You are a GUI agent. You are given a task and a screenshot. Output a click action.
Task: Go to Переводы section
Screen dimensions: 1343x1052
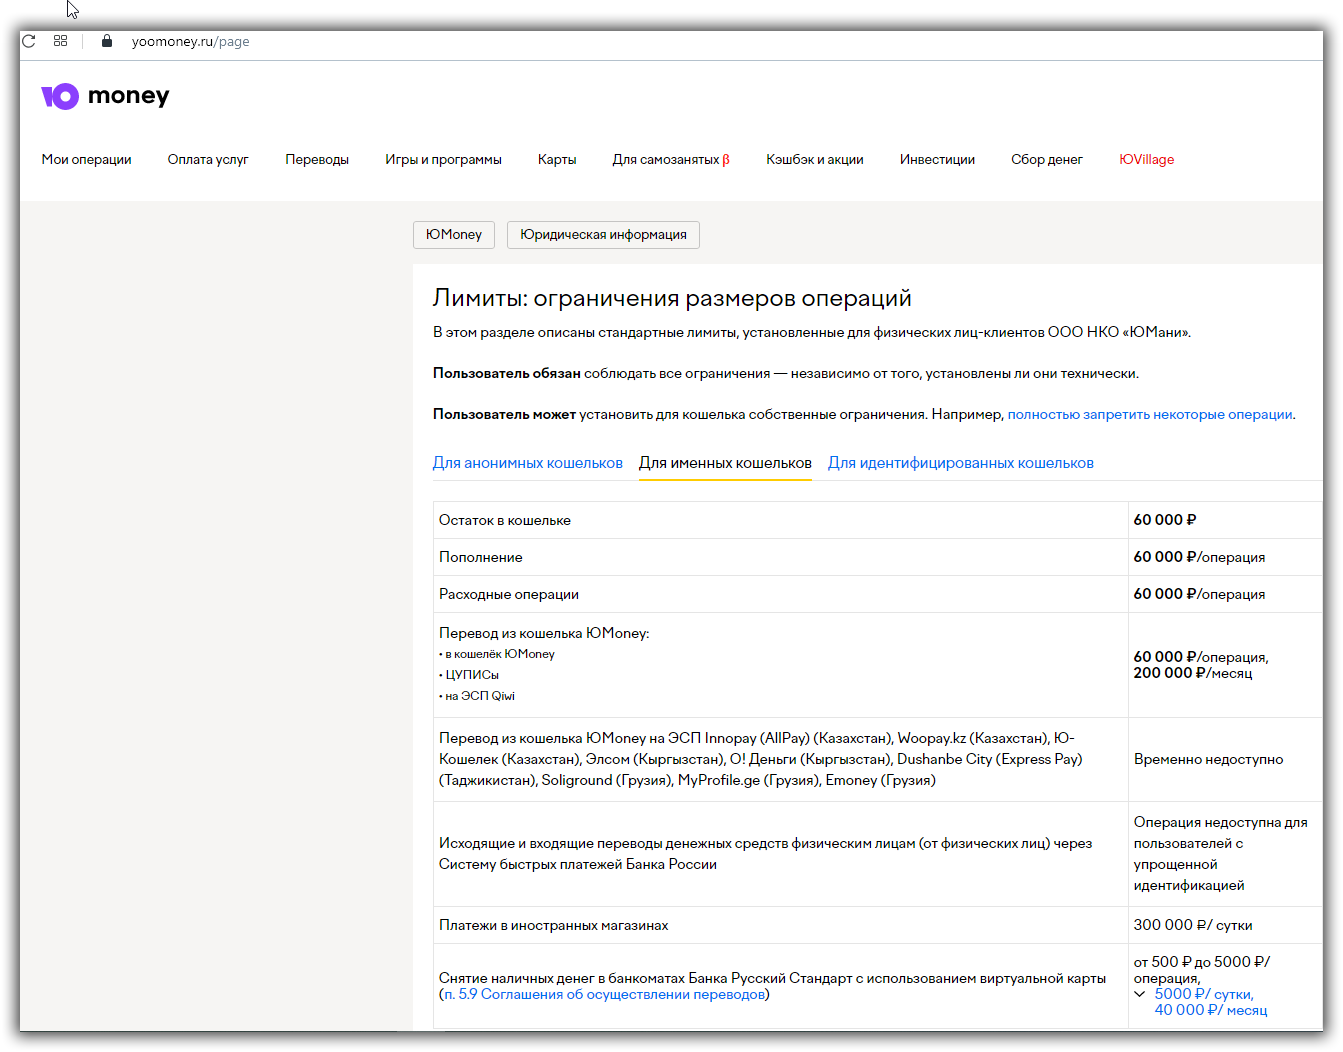pos(317,159)
